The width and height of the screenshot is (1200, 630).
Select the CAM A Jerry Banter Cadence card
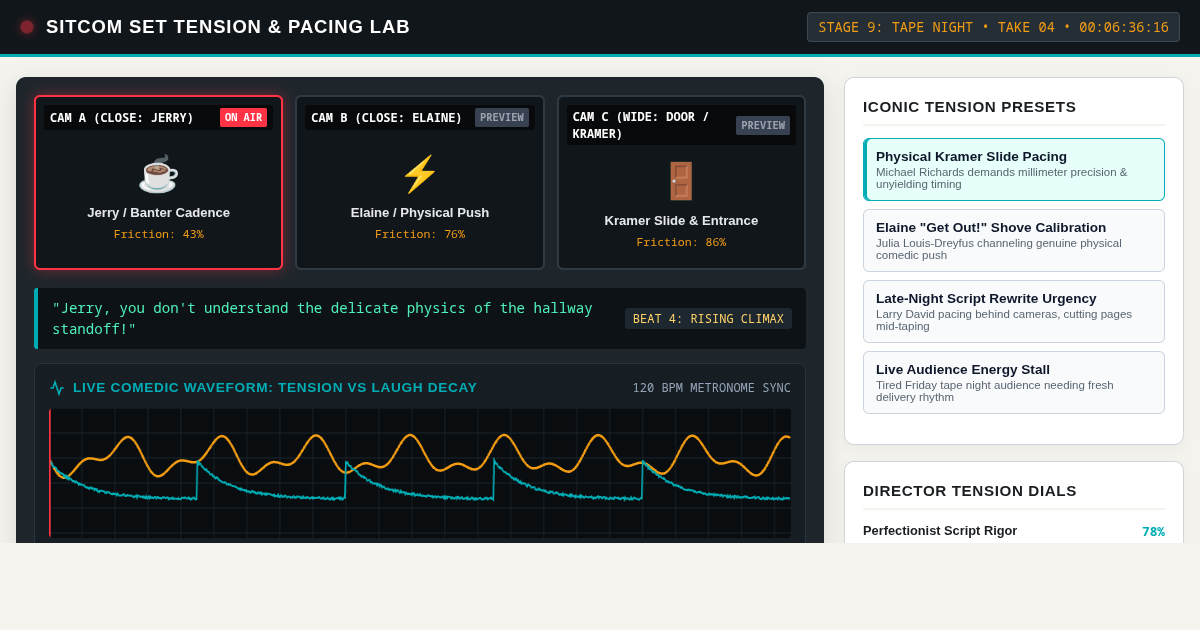(159, 182)
